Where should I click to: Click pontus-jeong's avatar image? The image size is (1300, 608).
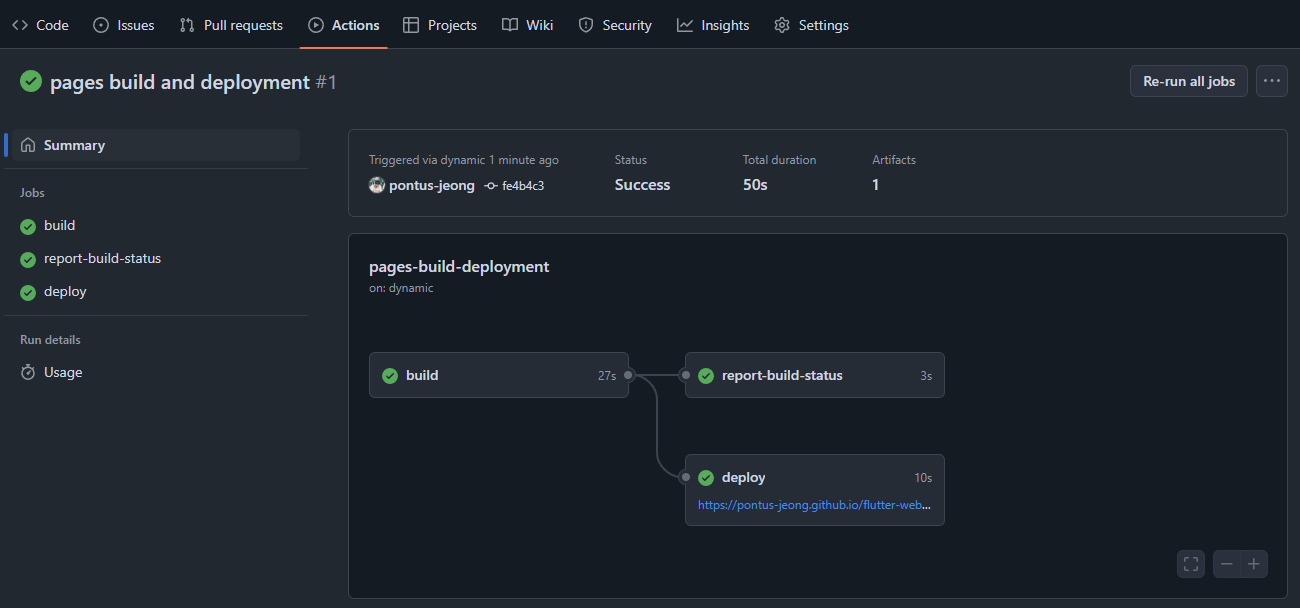pyautogui.click(x=377, y=185)
